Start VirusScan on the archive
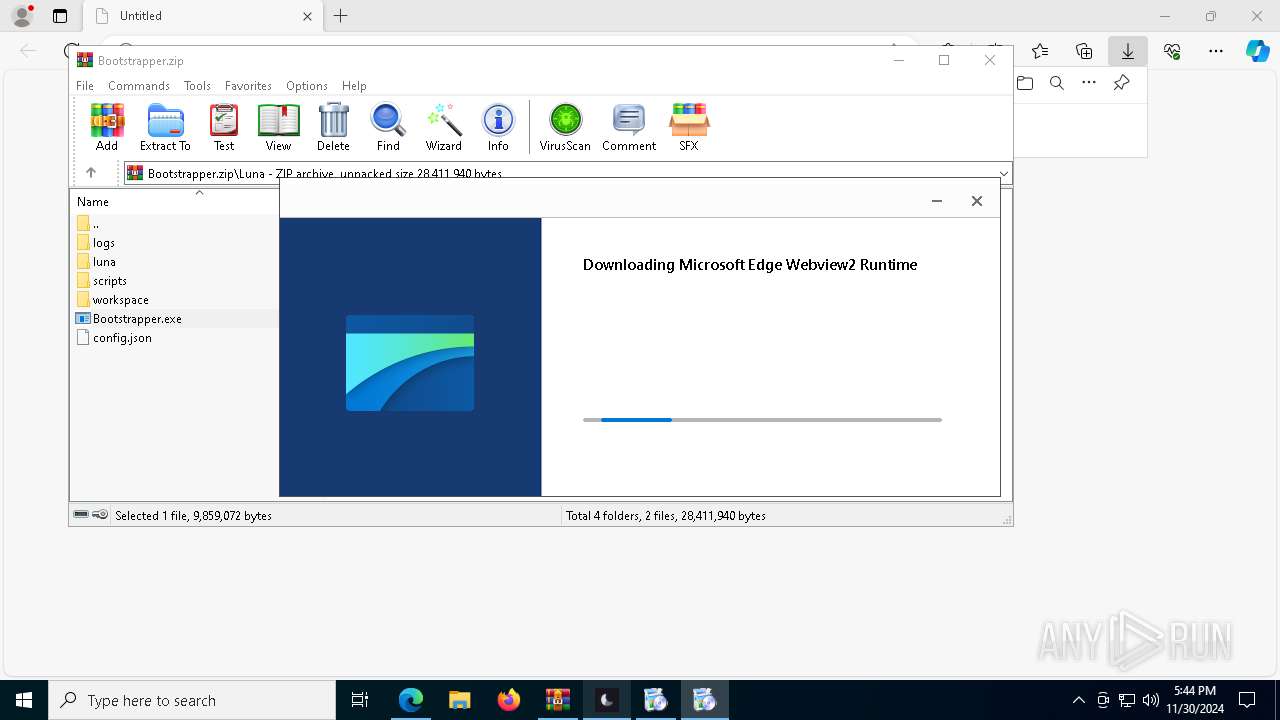This screenshot has height=720, width=1280. coord(565,127)
